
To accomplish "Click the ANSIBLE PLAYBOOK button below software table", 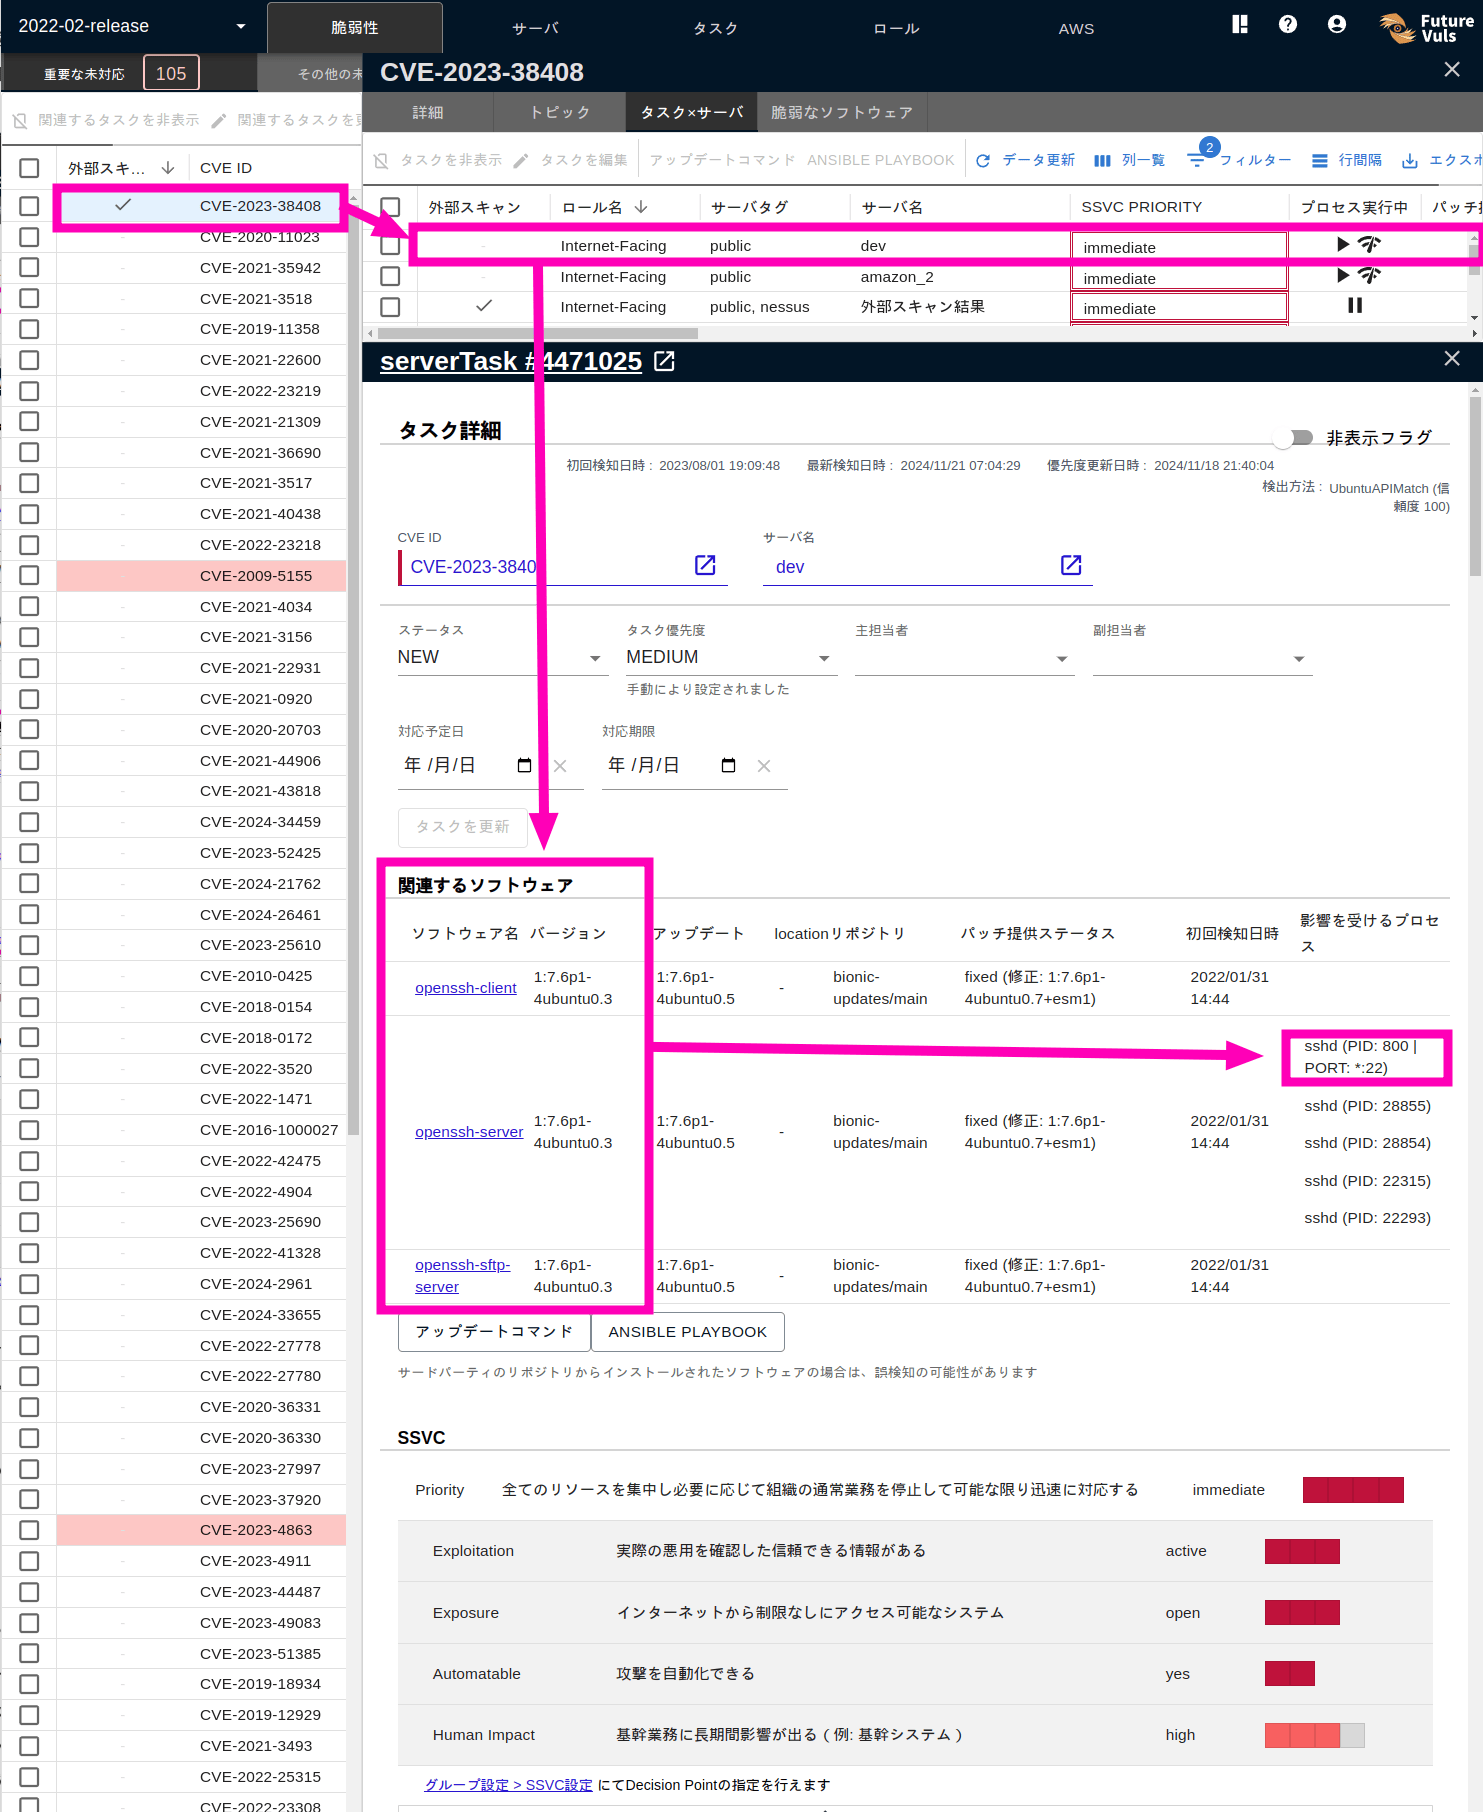I will [687, 1332].
